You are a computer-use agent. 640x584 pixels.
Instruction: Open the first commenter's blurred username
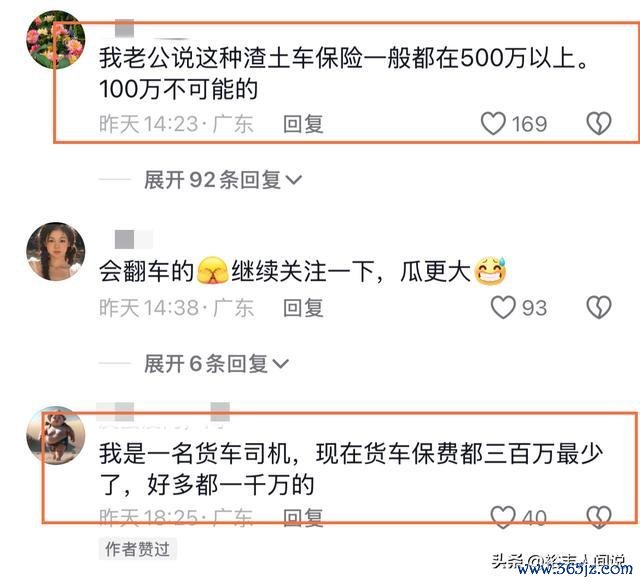coord(124,28)
